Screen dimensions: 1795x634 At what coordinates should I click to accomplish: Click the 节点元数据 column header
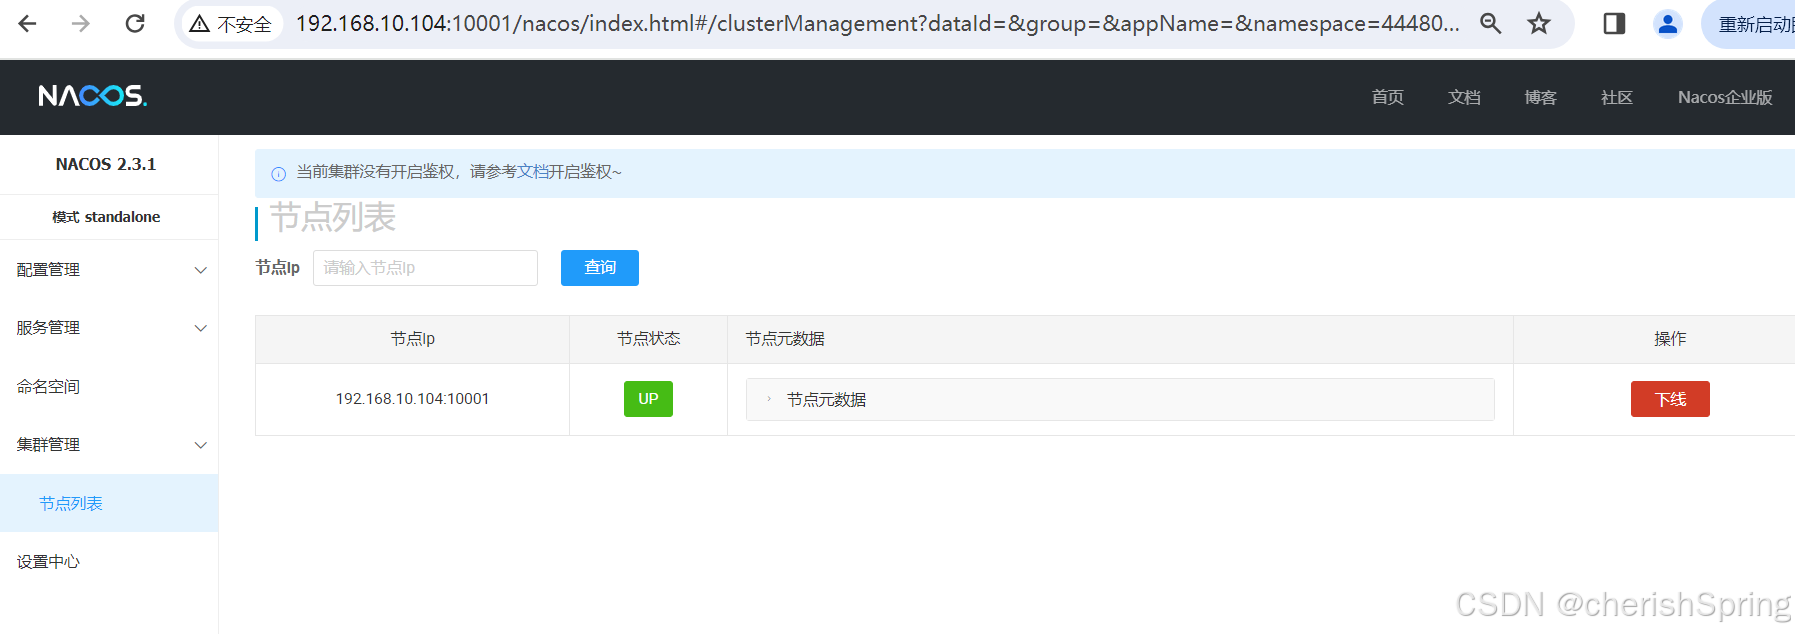tap(1120, 339)
